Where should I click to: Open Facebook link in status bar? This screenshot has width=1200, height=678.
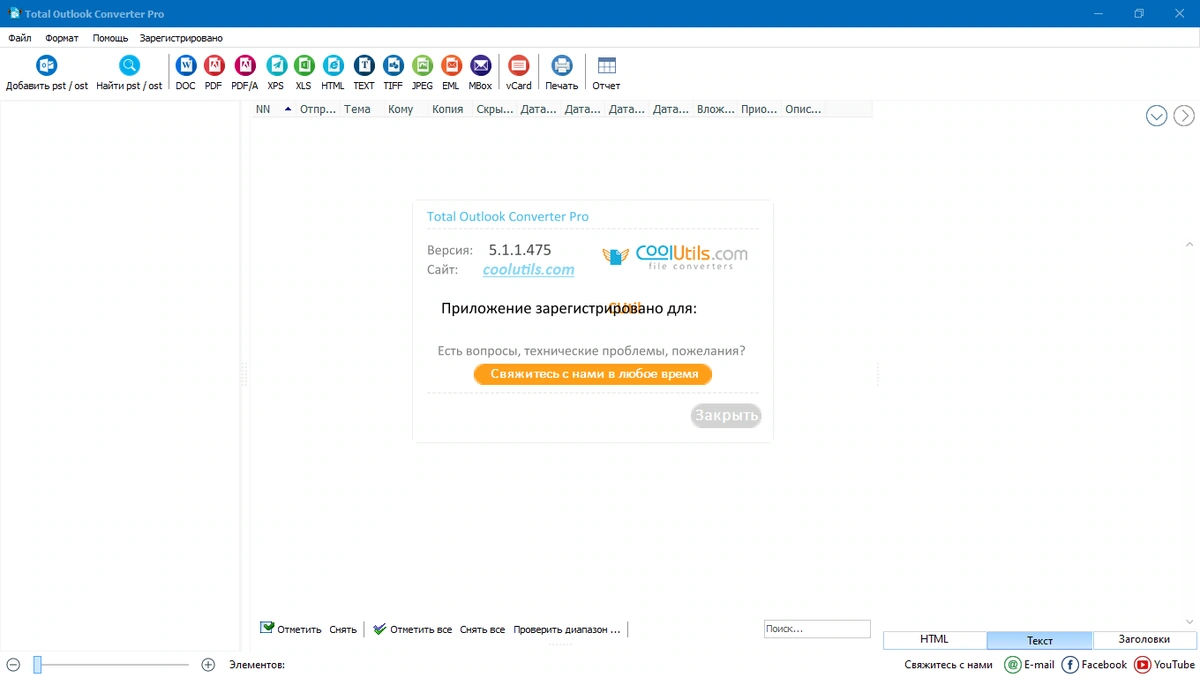point(1070,664)
